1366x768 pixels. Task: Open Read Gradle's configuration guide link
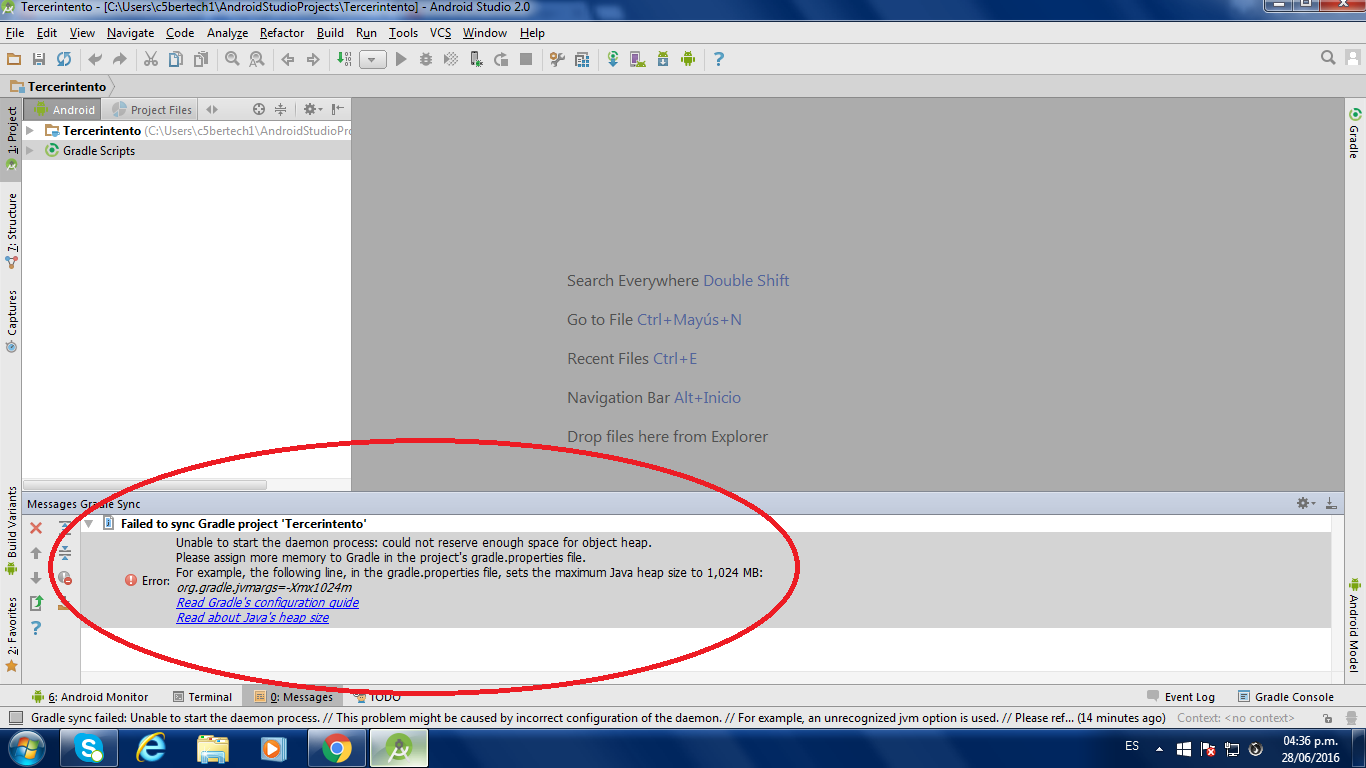[x=267, y=603]
